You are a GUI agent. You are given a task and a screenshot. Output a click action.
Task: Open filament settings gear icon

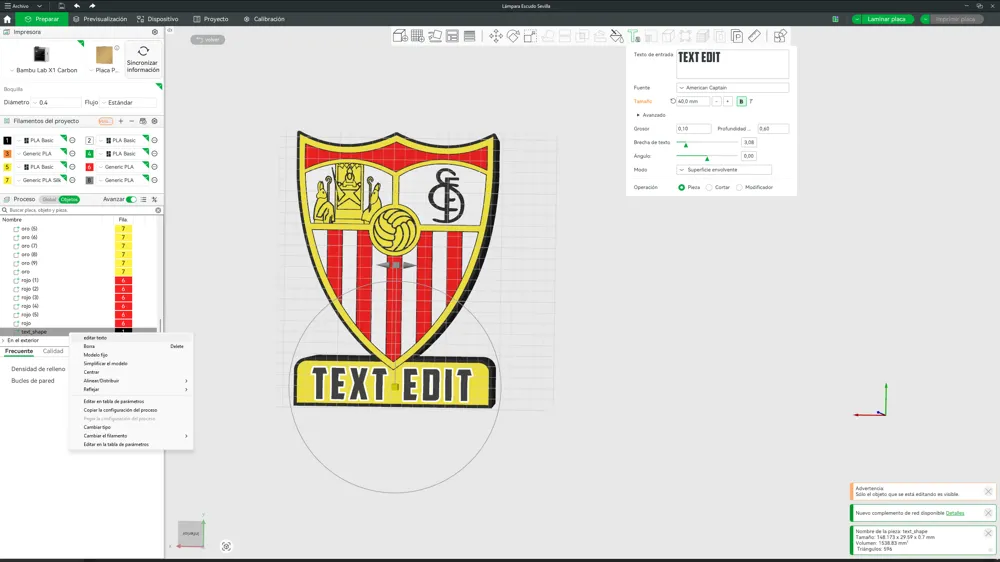click(x=154, y=121)
